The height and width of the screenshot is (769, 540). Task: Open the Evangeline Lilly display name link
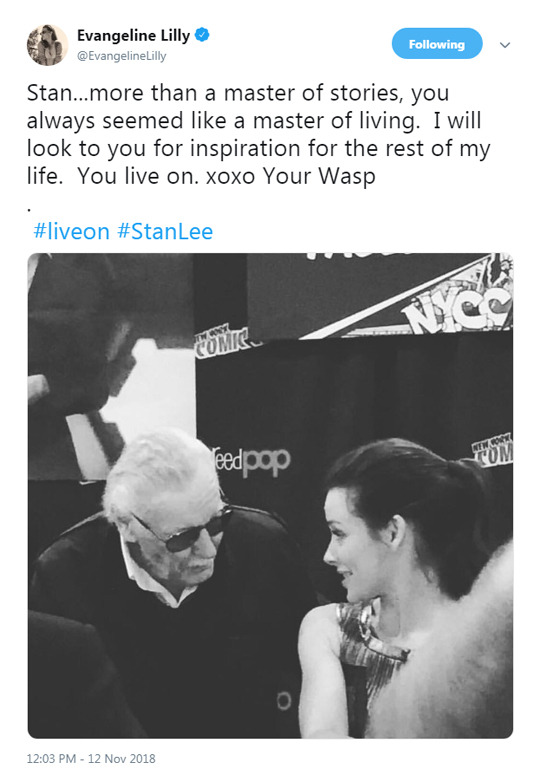133,35
